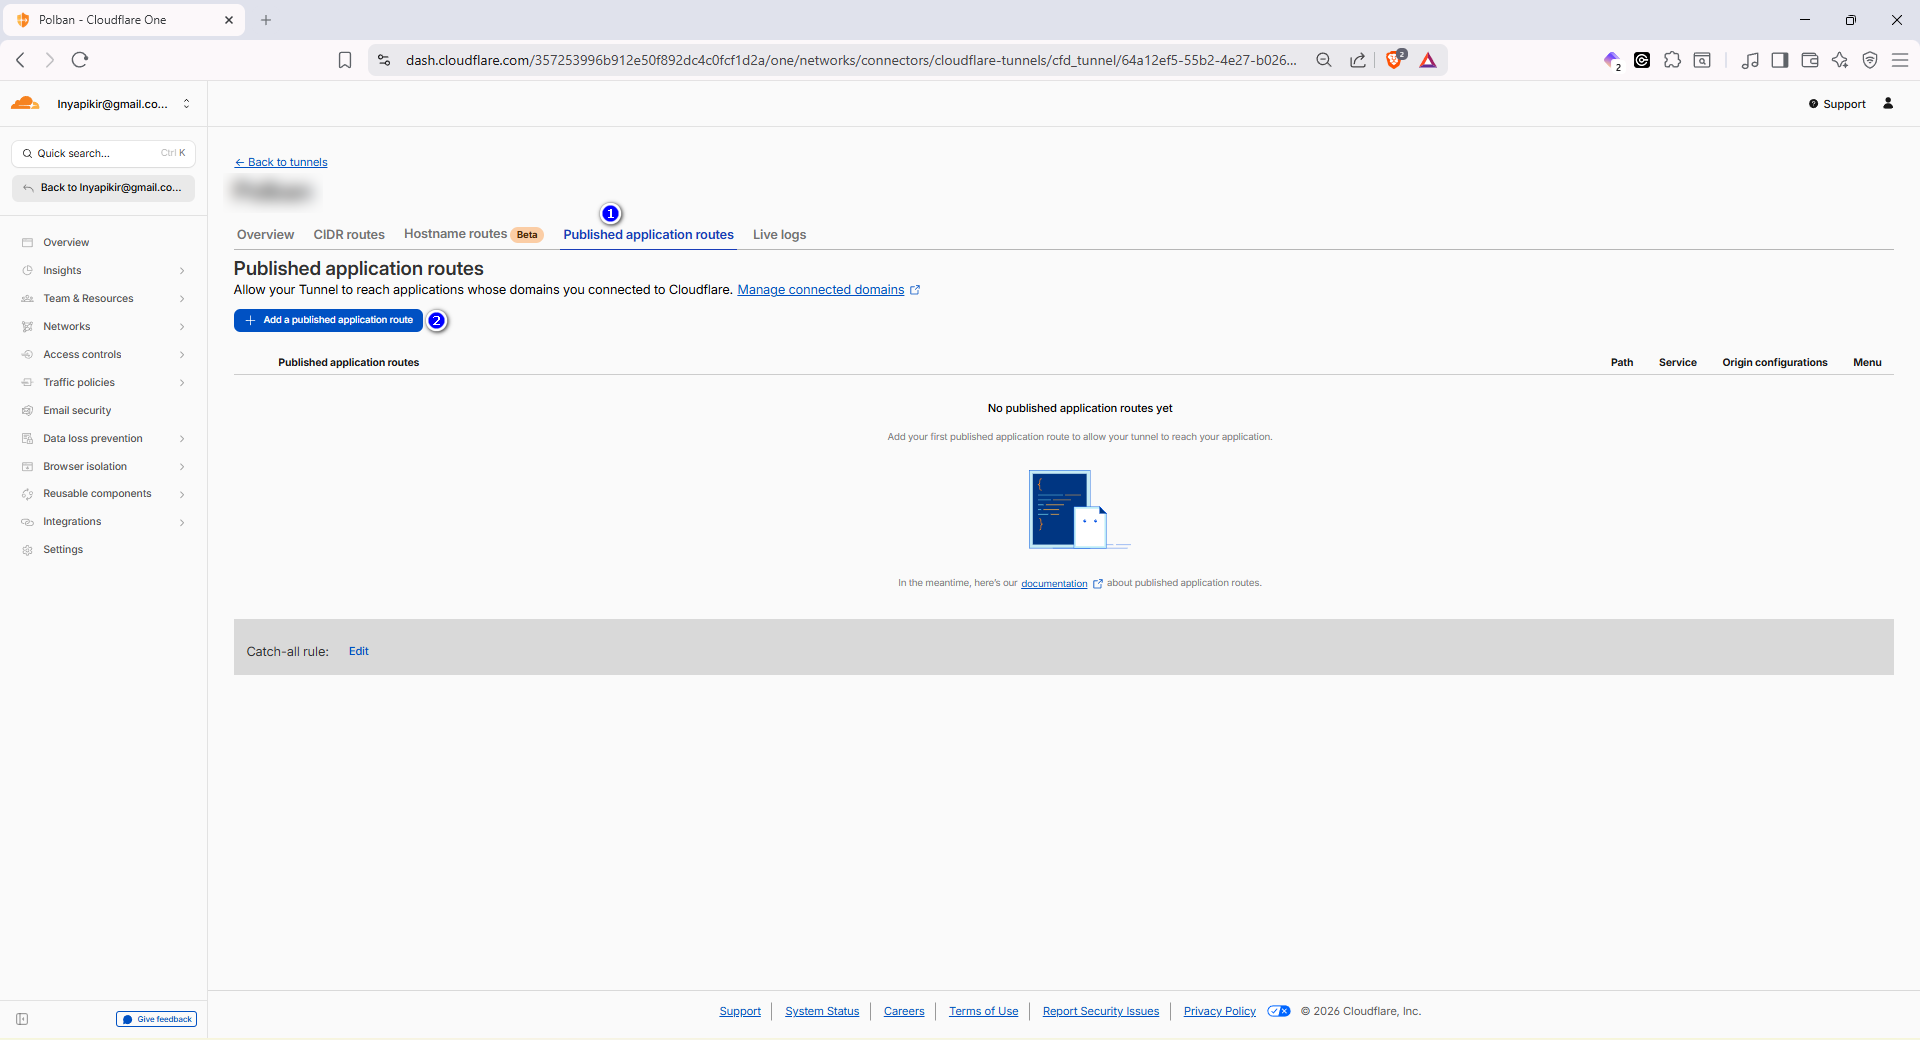Click the Integrations sidebar icon

click(27, 522)
